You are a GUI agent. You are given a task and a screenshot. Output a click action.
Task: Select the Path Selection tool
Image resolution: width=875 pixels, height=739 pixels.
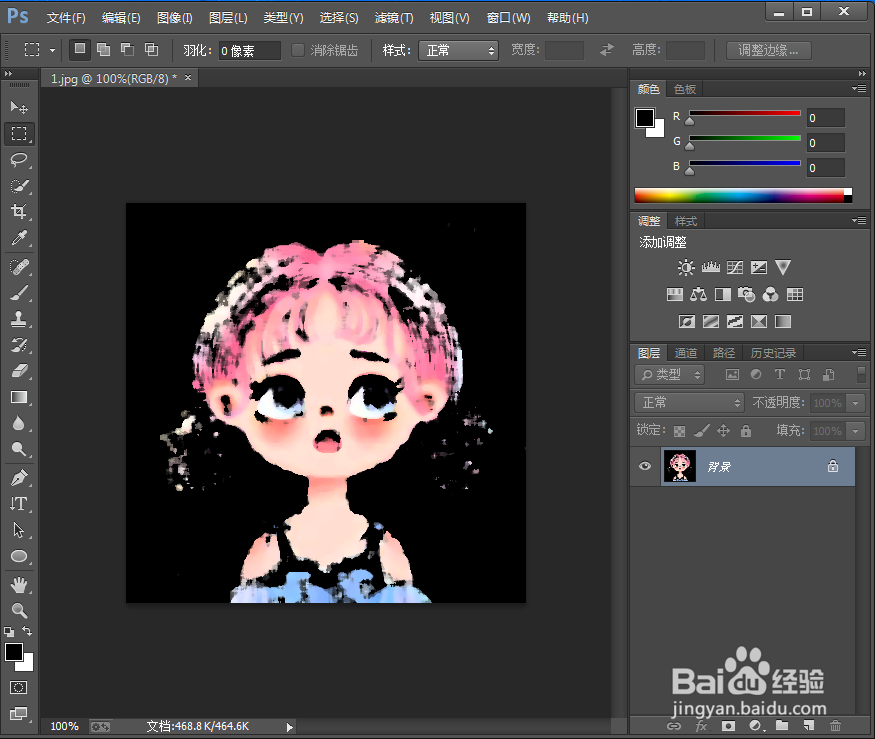click(19, 530)
